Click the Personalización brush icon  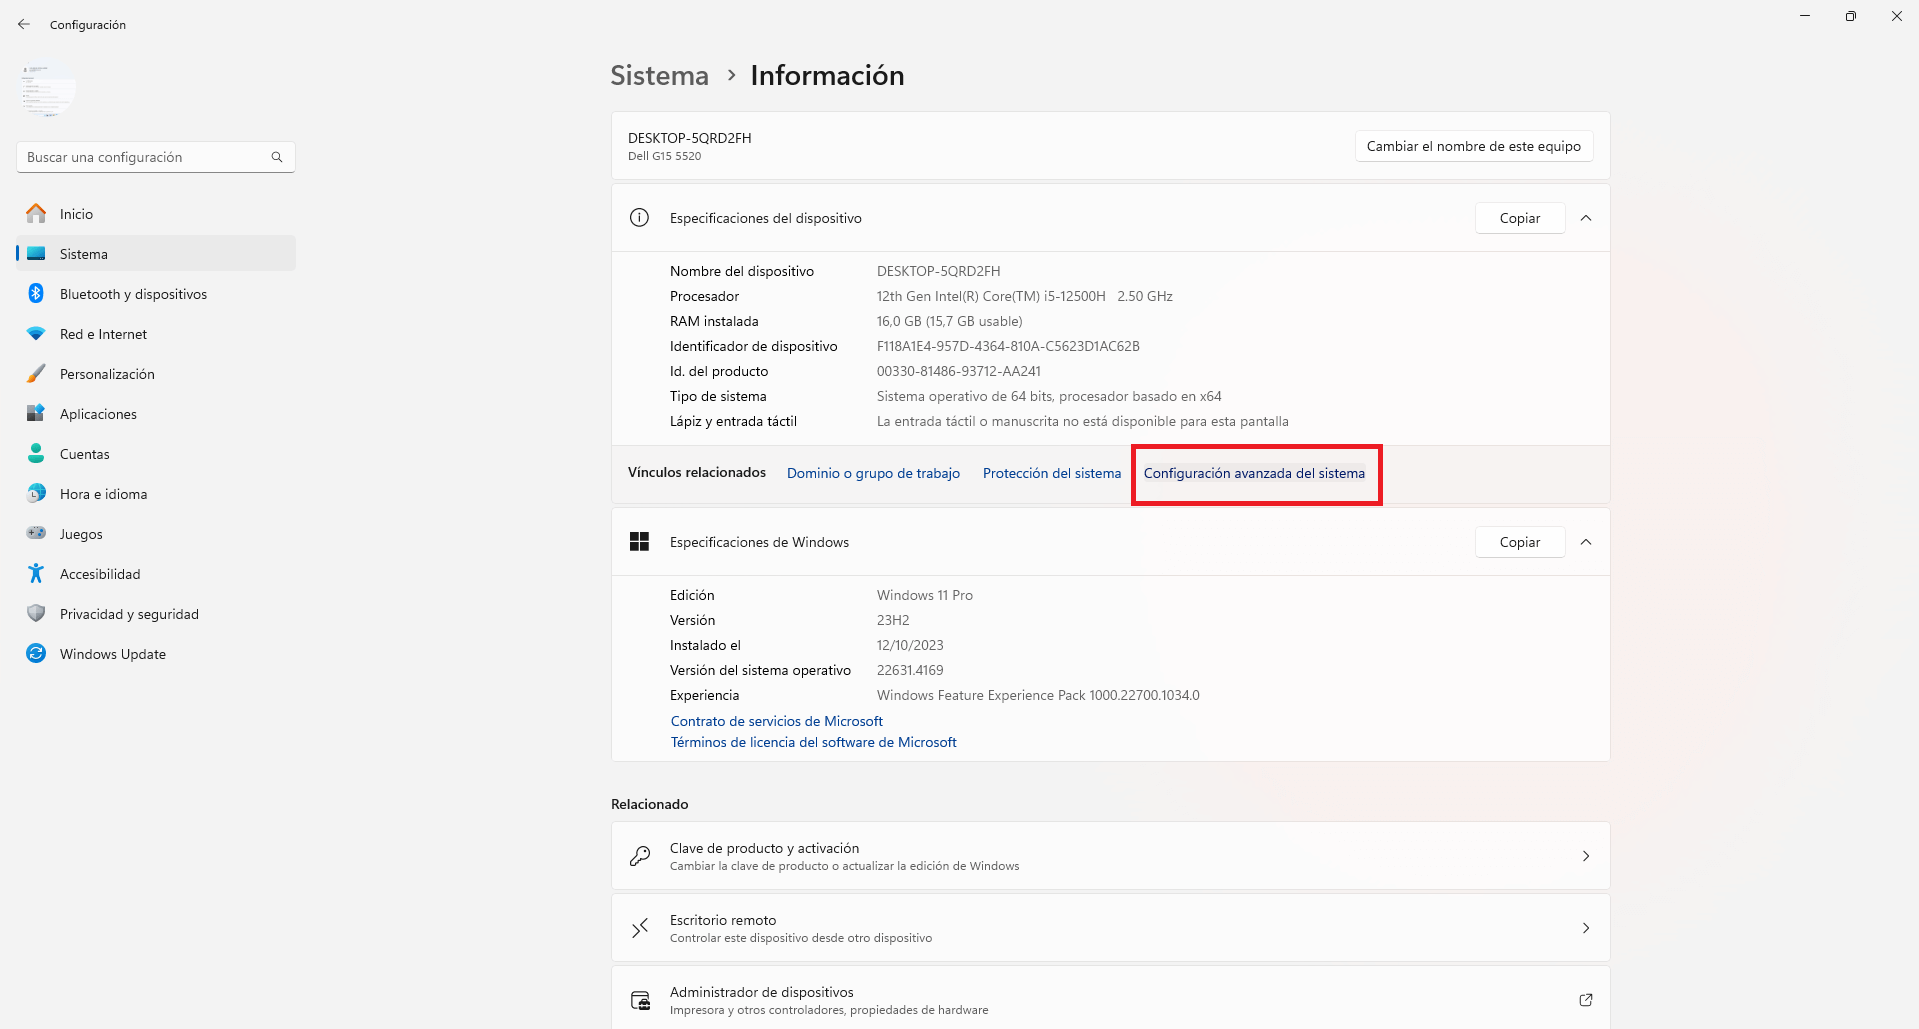pos(36,373)
